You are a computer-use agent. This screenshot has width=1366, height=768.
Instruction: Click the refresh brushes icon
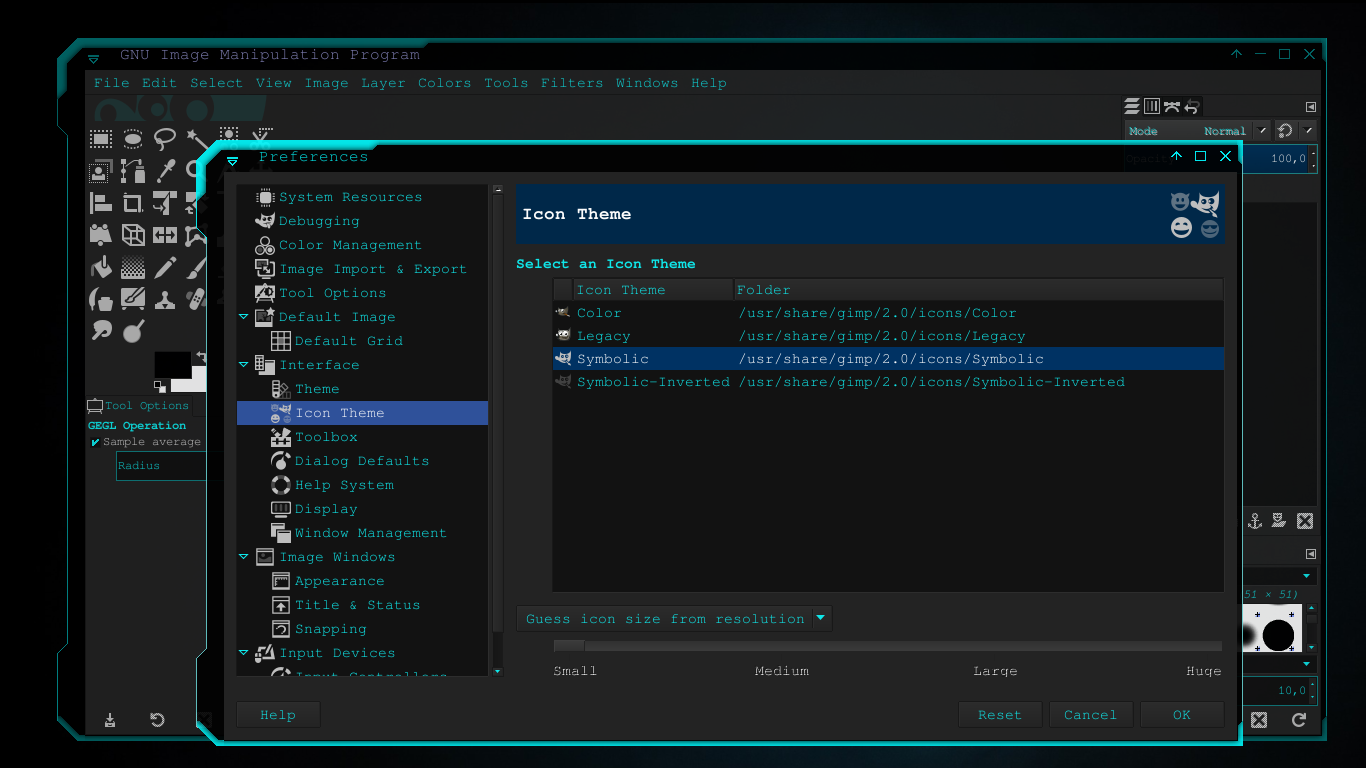click(x=1299, y=720)
